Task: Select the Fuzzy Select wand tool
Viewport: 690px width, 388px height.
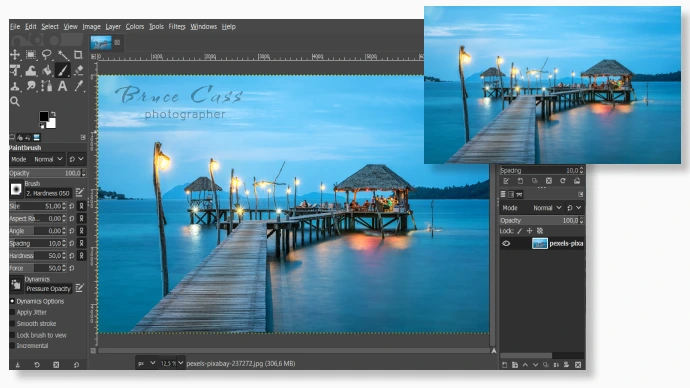Action: point(62,55)
